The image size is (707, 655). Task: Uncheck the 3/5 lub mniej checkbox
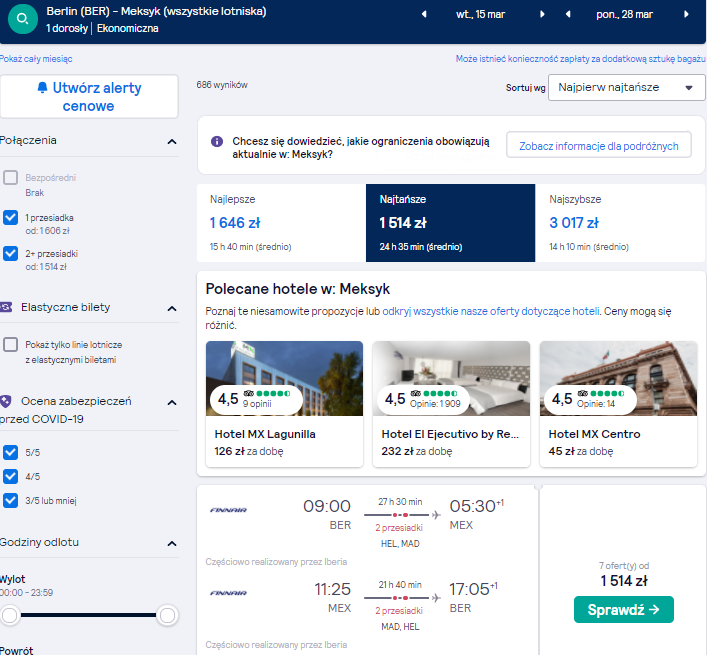coord(10,500)
